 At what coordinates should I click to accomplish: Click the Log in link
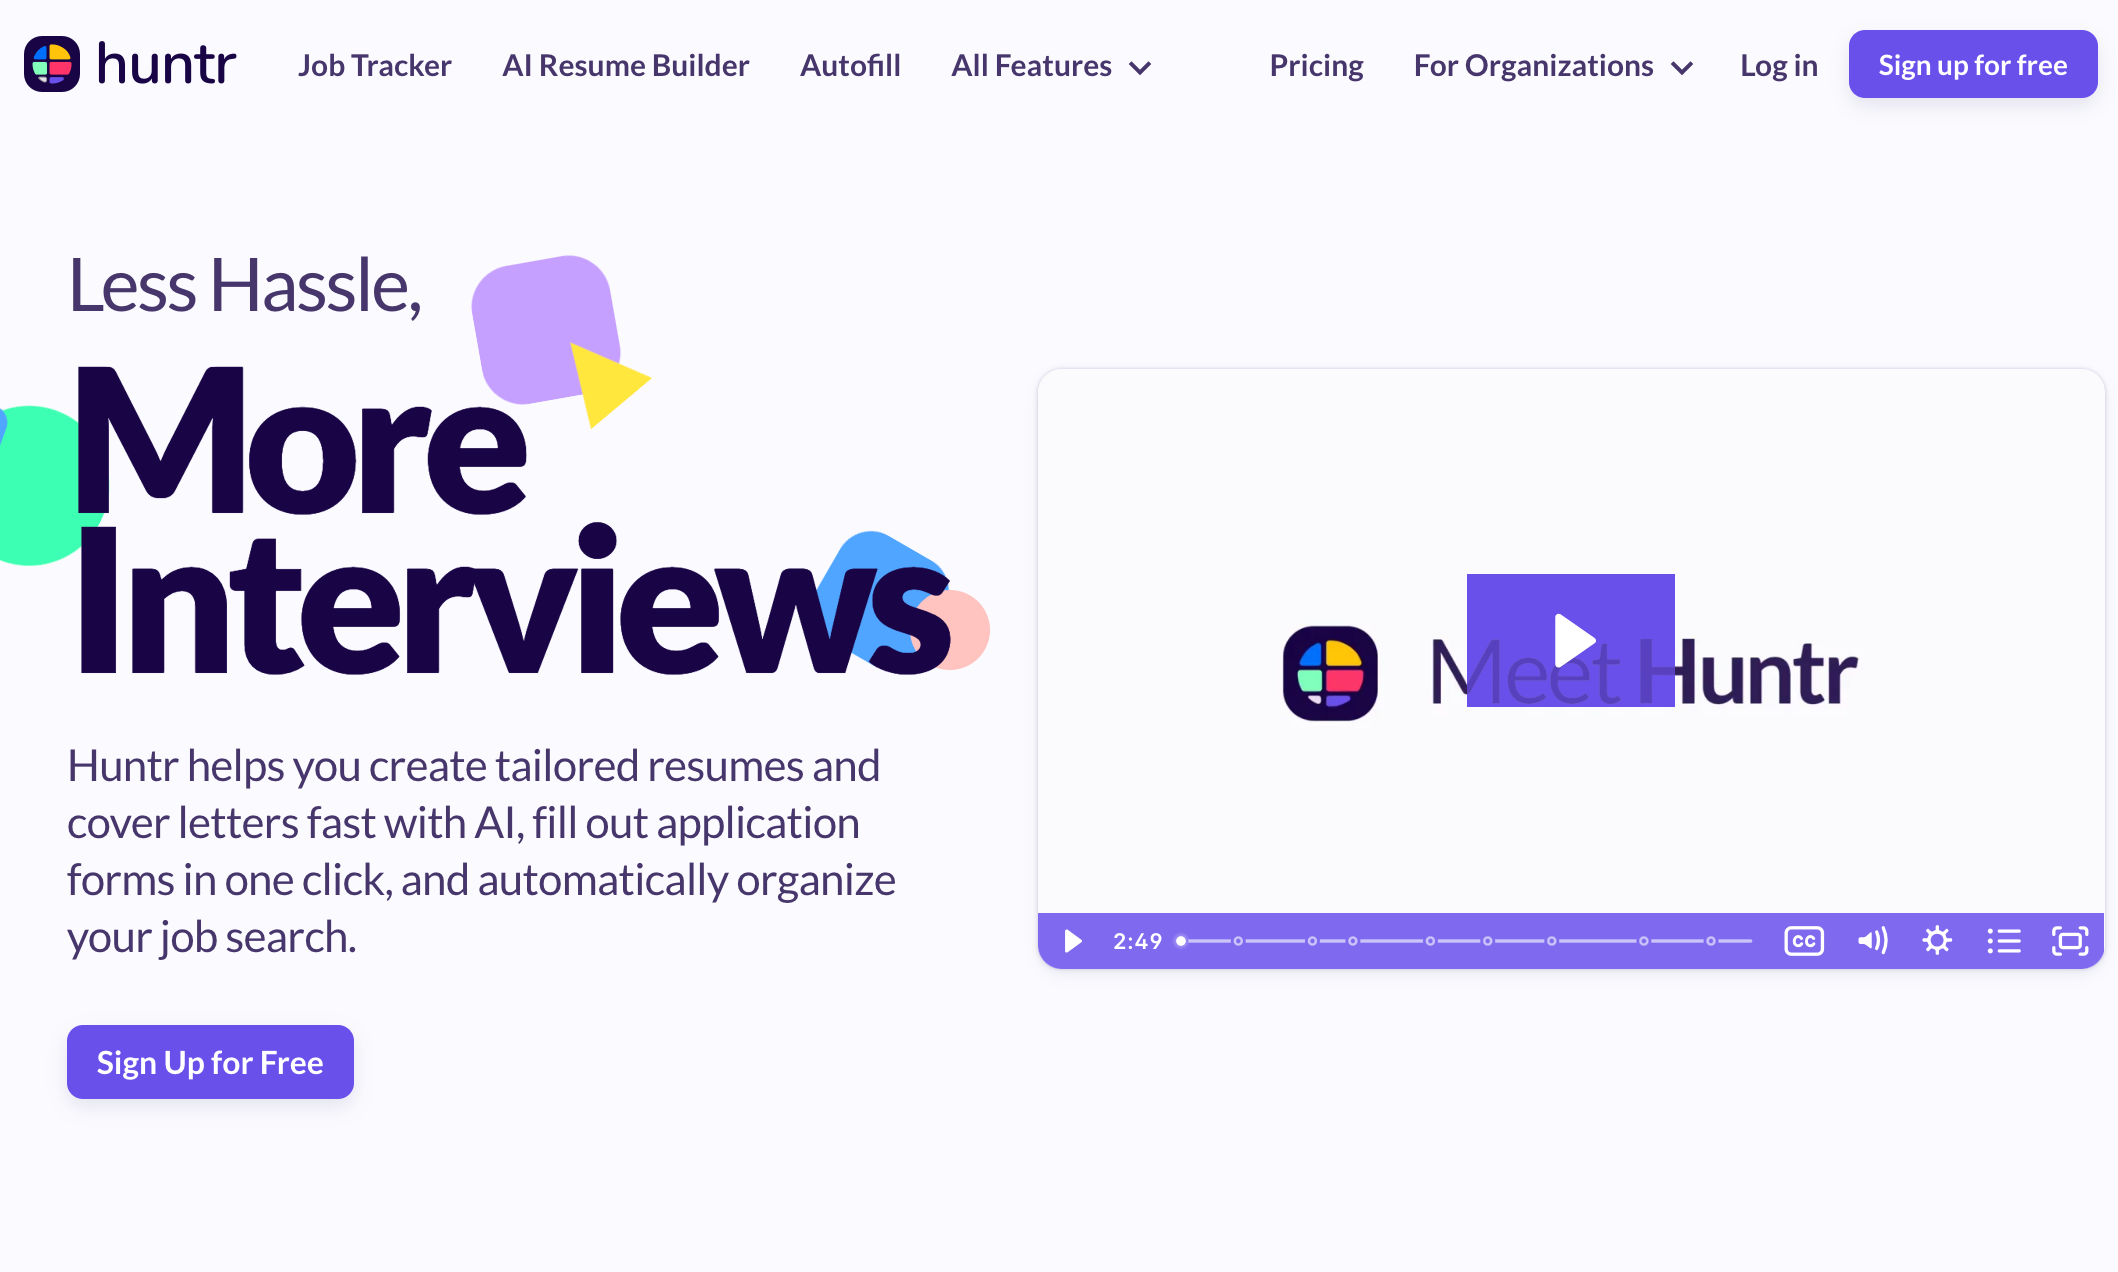point(1778,65)
